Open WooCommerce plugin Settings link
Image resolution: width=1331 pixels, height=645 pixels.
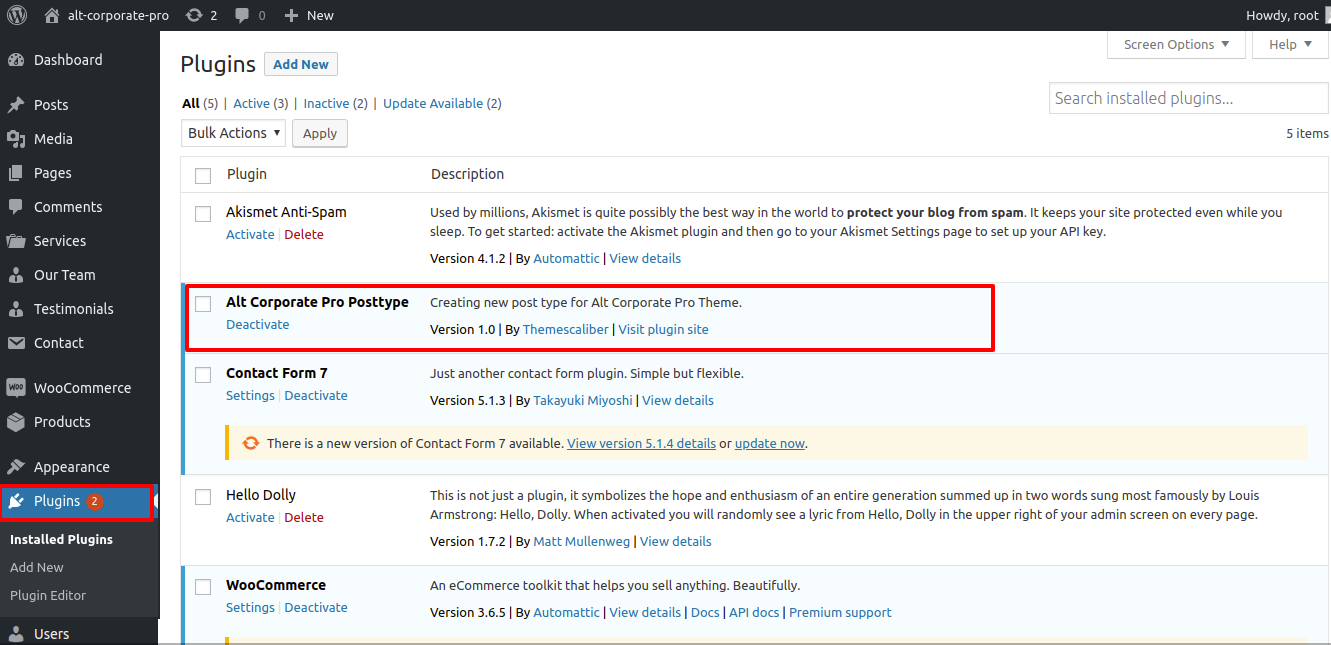click(250, 607)
